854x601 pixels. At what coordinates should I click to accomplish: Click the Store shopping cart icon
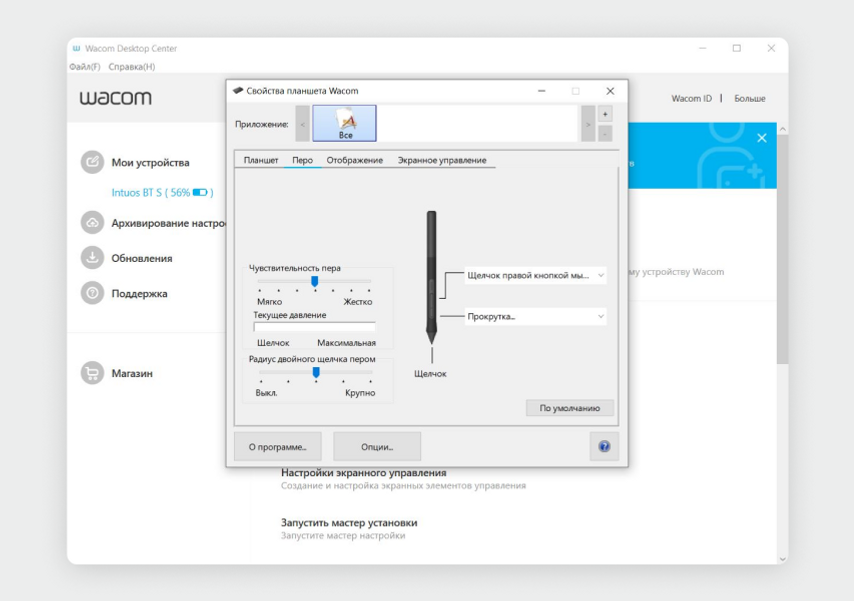coord(92,373)
